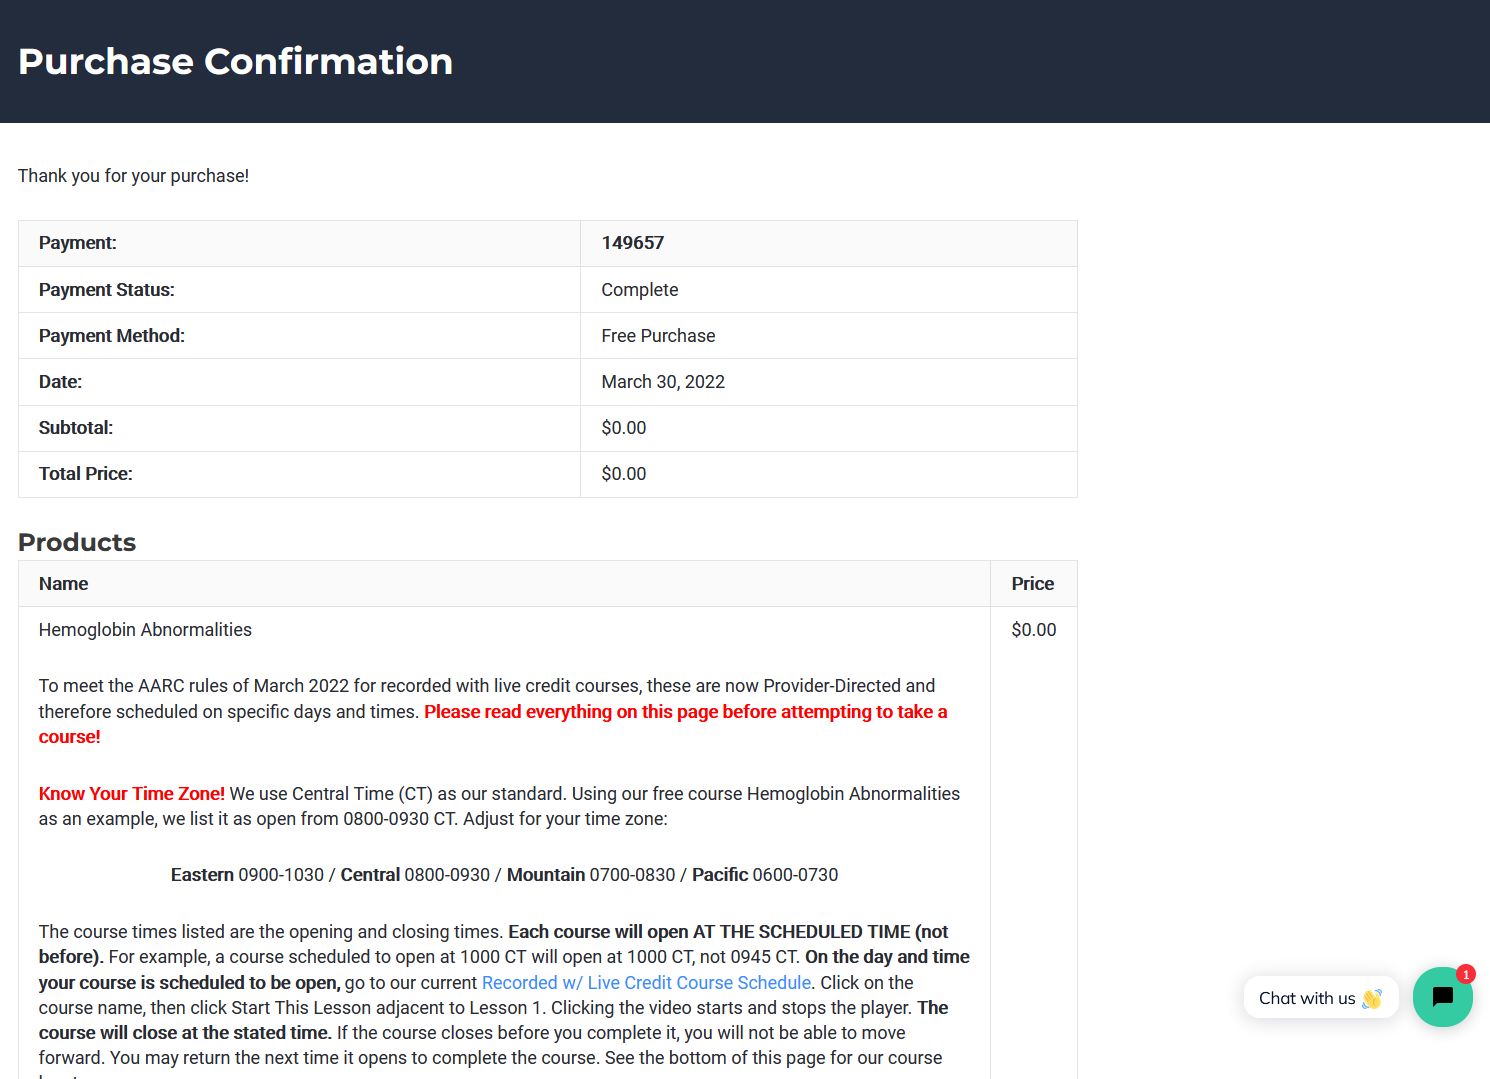The width and height of the screenshot is (1490, 1079).
Task: Click the Price column header
Action: (x=1032, y=583)
